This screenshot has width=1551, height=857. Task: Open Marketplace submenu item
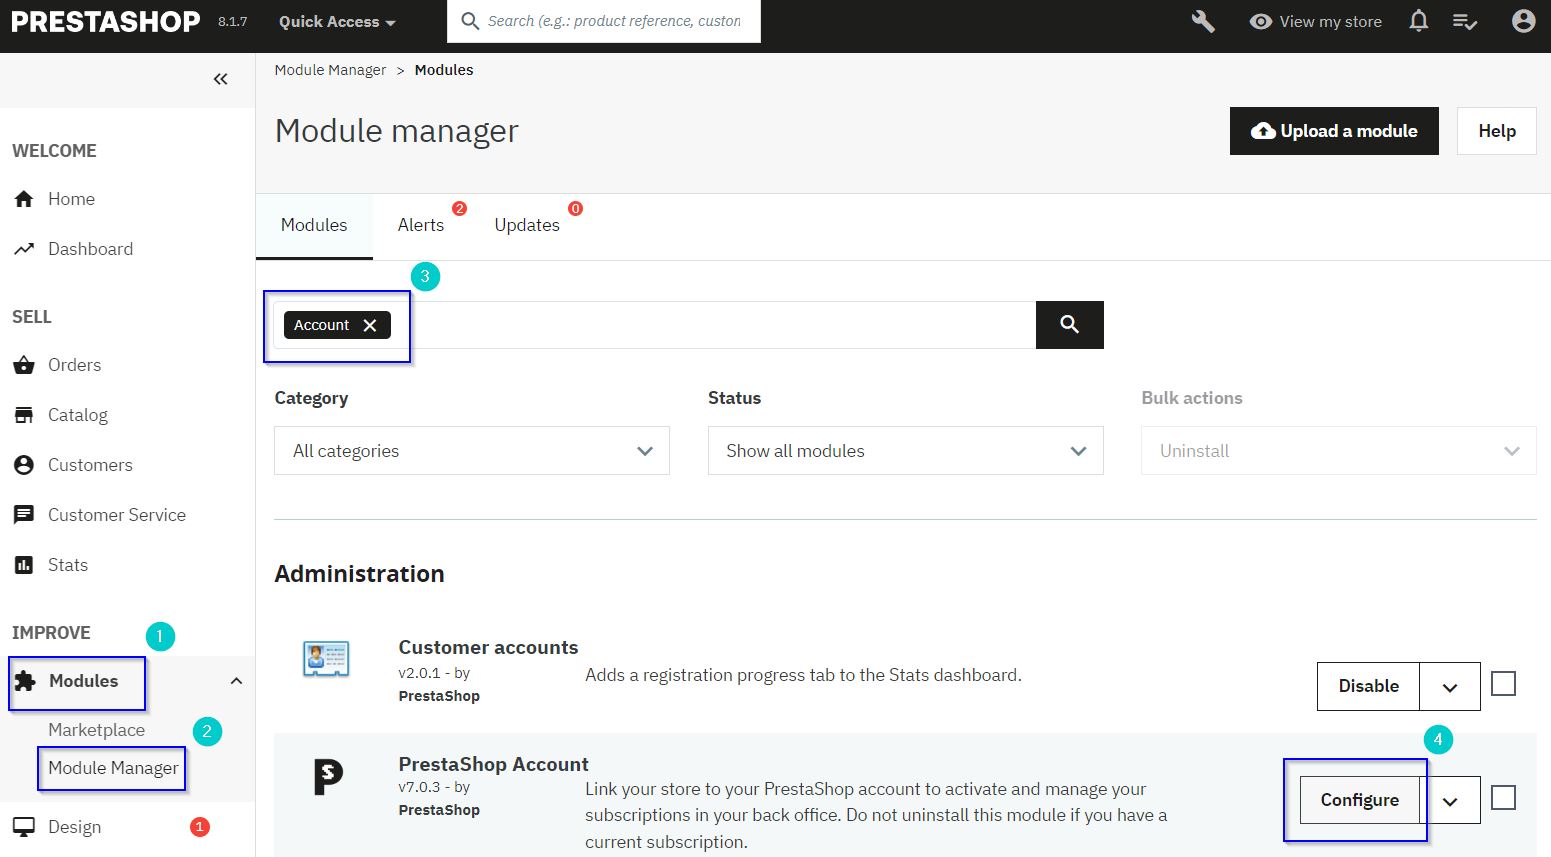pyautogui.click(x=96, y=730)
